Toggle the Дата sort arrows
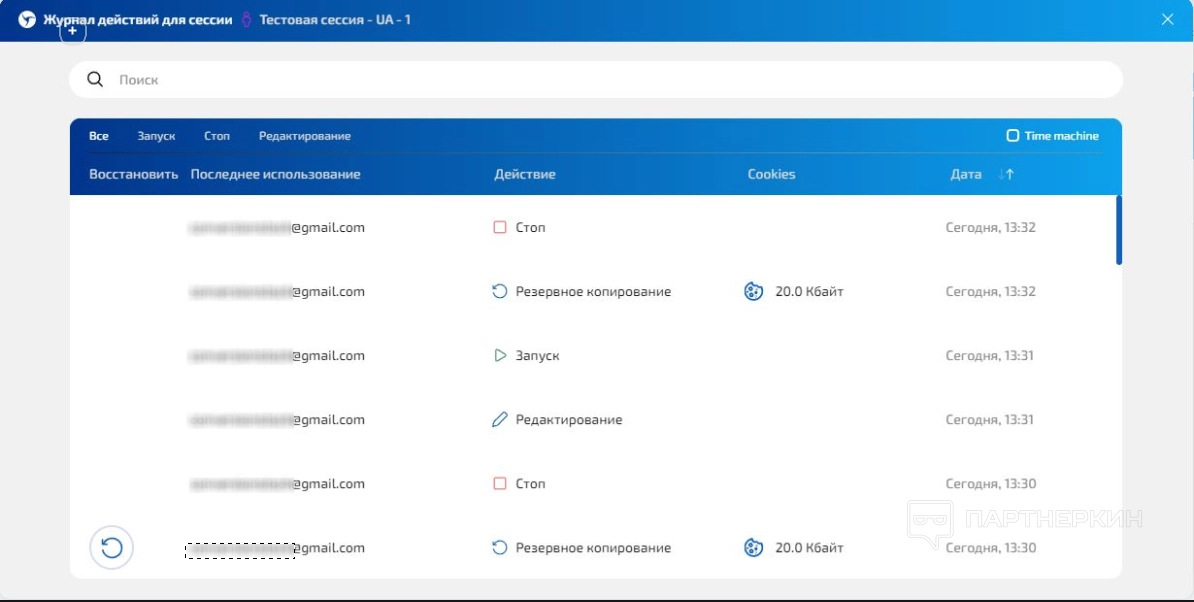 (x=1006, y=174)
